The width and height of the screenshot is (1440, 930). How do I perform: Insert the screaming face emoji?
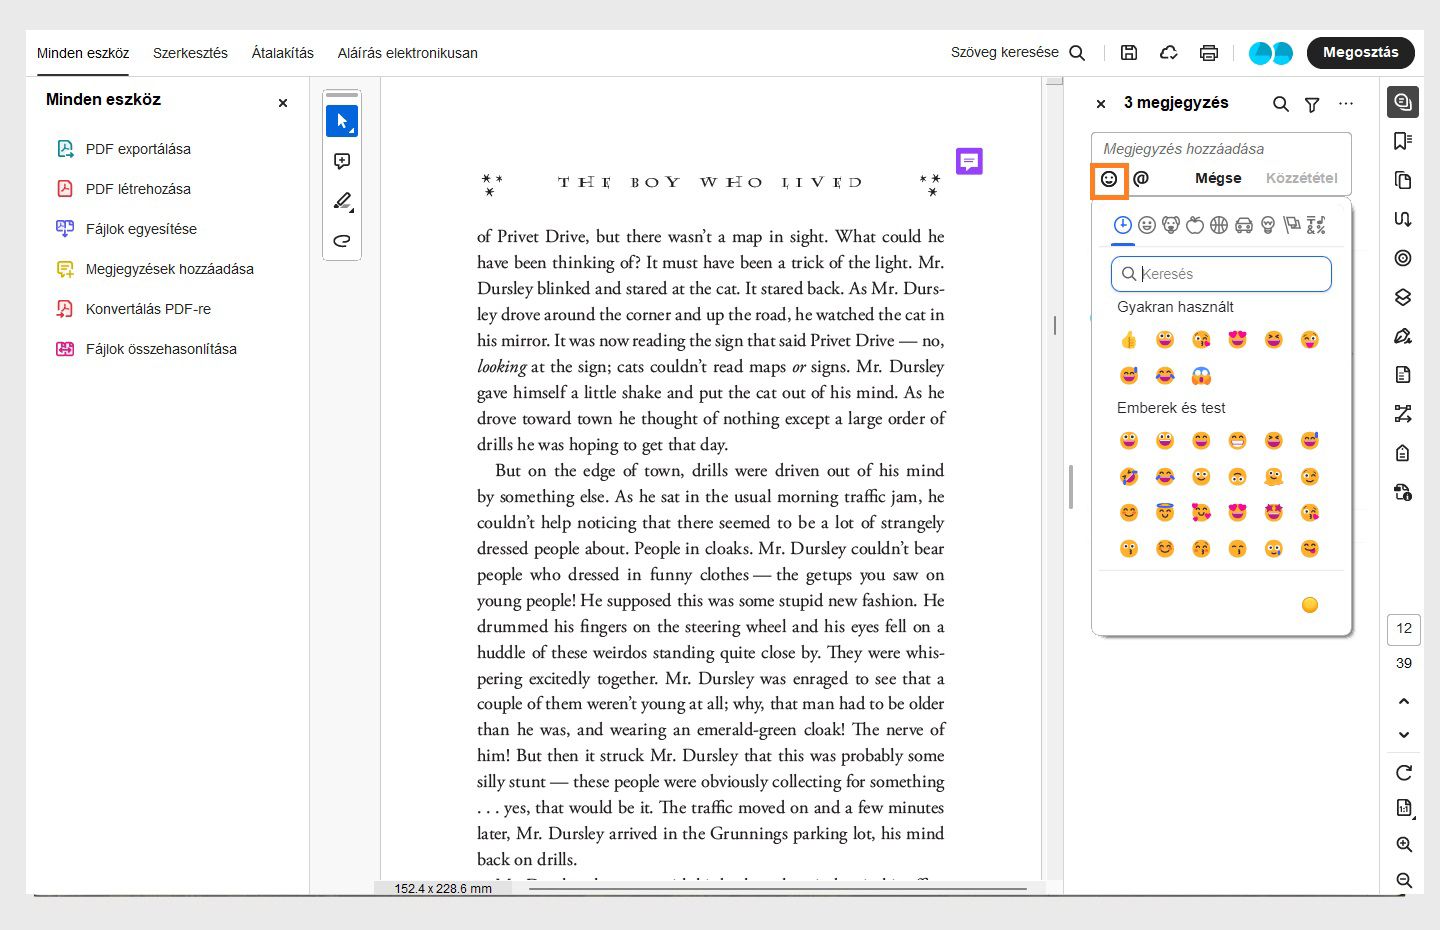pyautogui.click(x=1201, y=376)
